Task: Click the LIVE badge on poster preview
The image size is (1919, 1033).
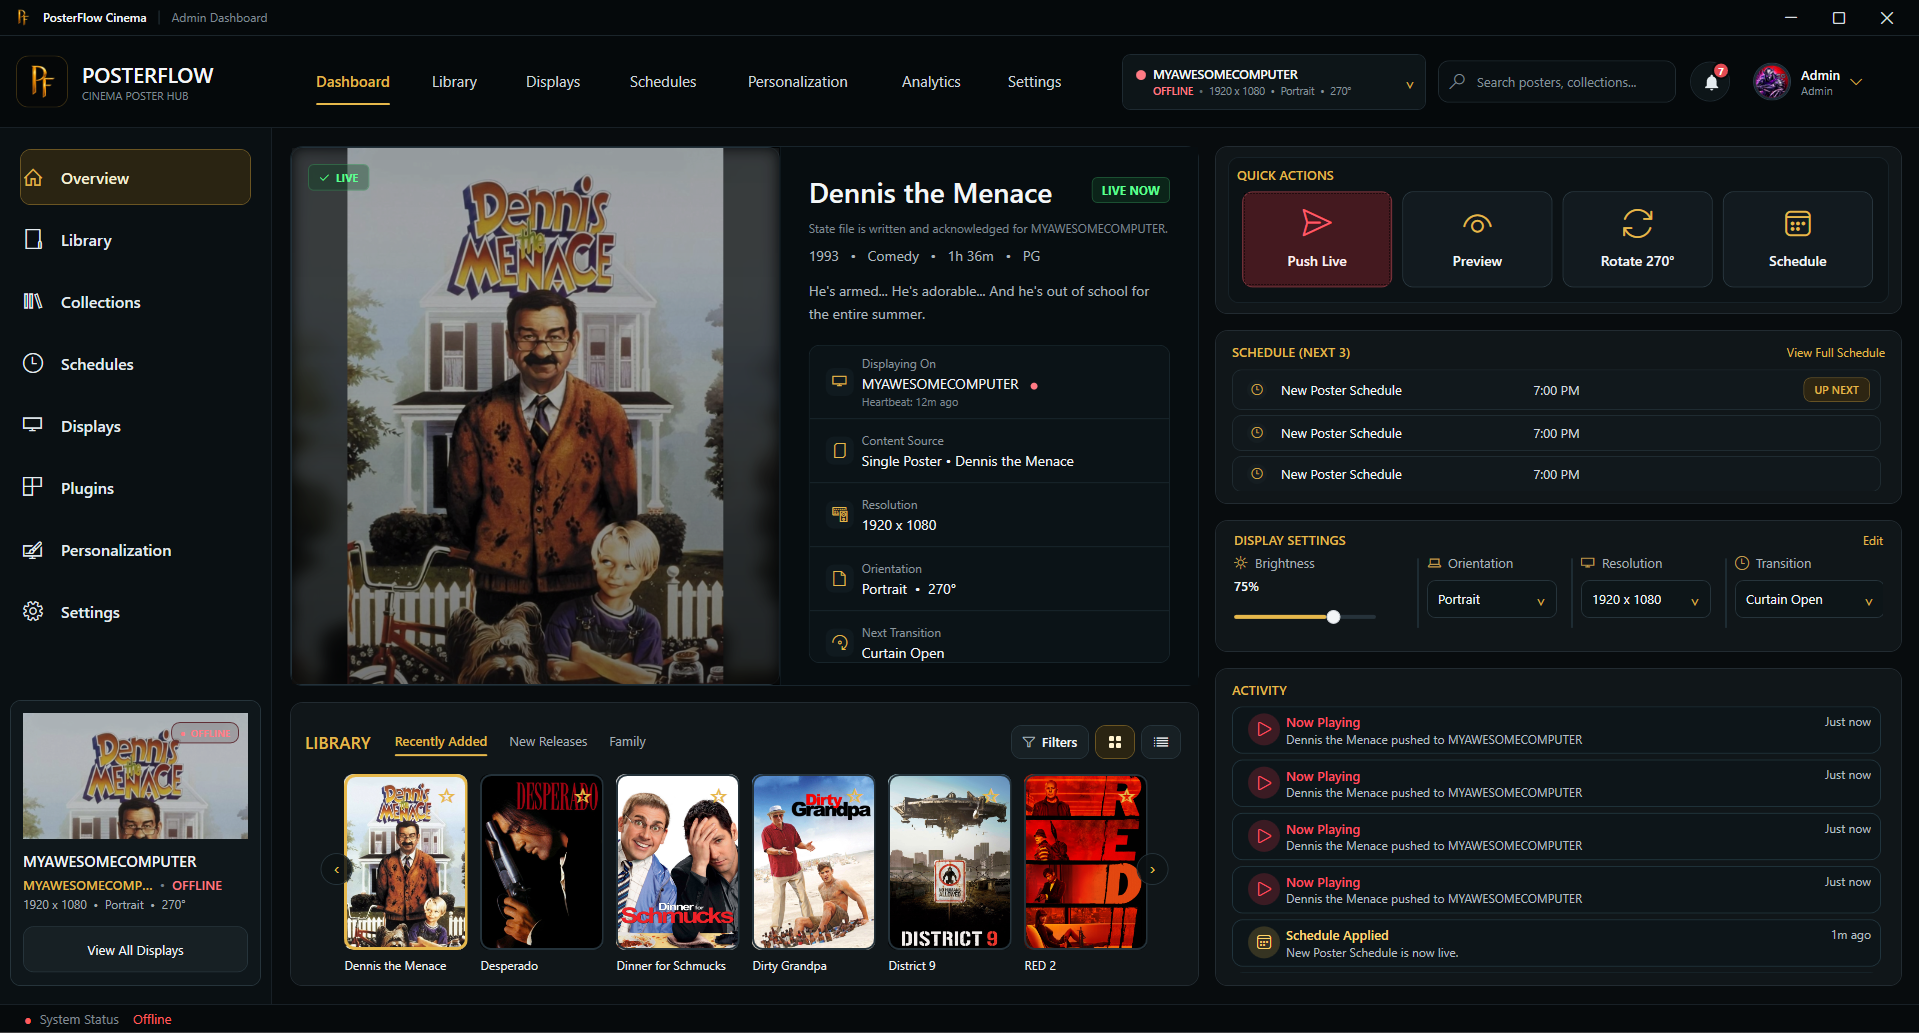Action: (338, 178)
